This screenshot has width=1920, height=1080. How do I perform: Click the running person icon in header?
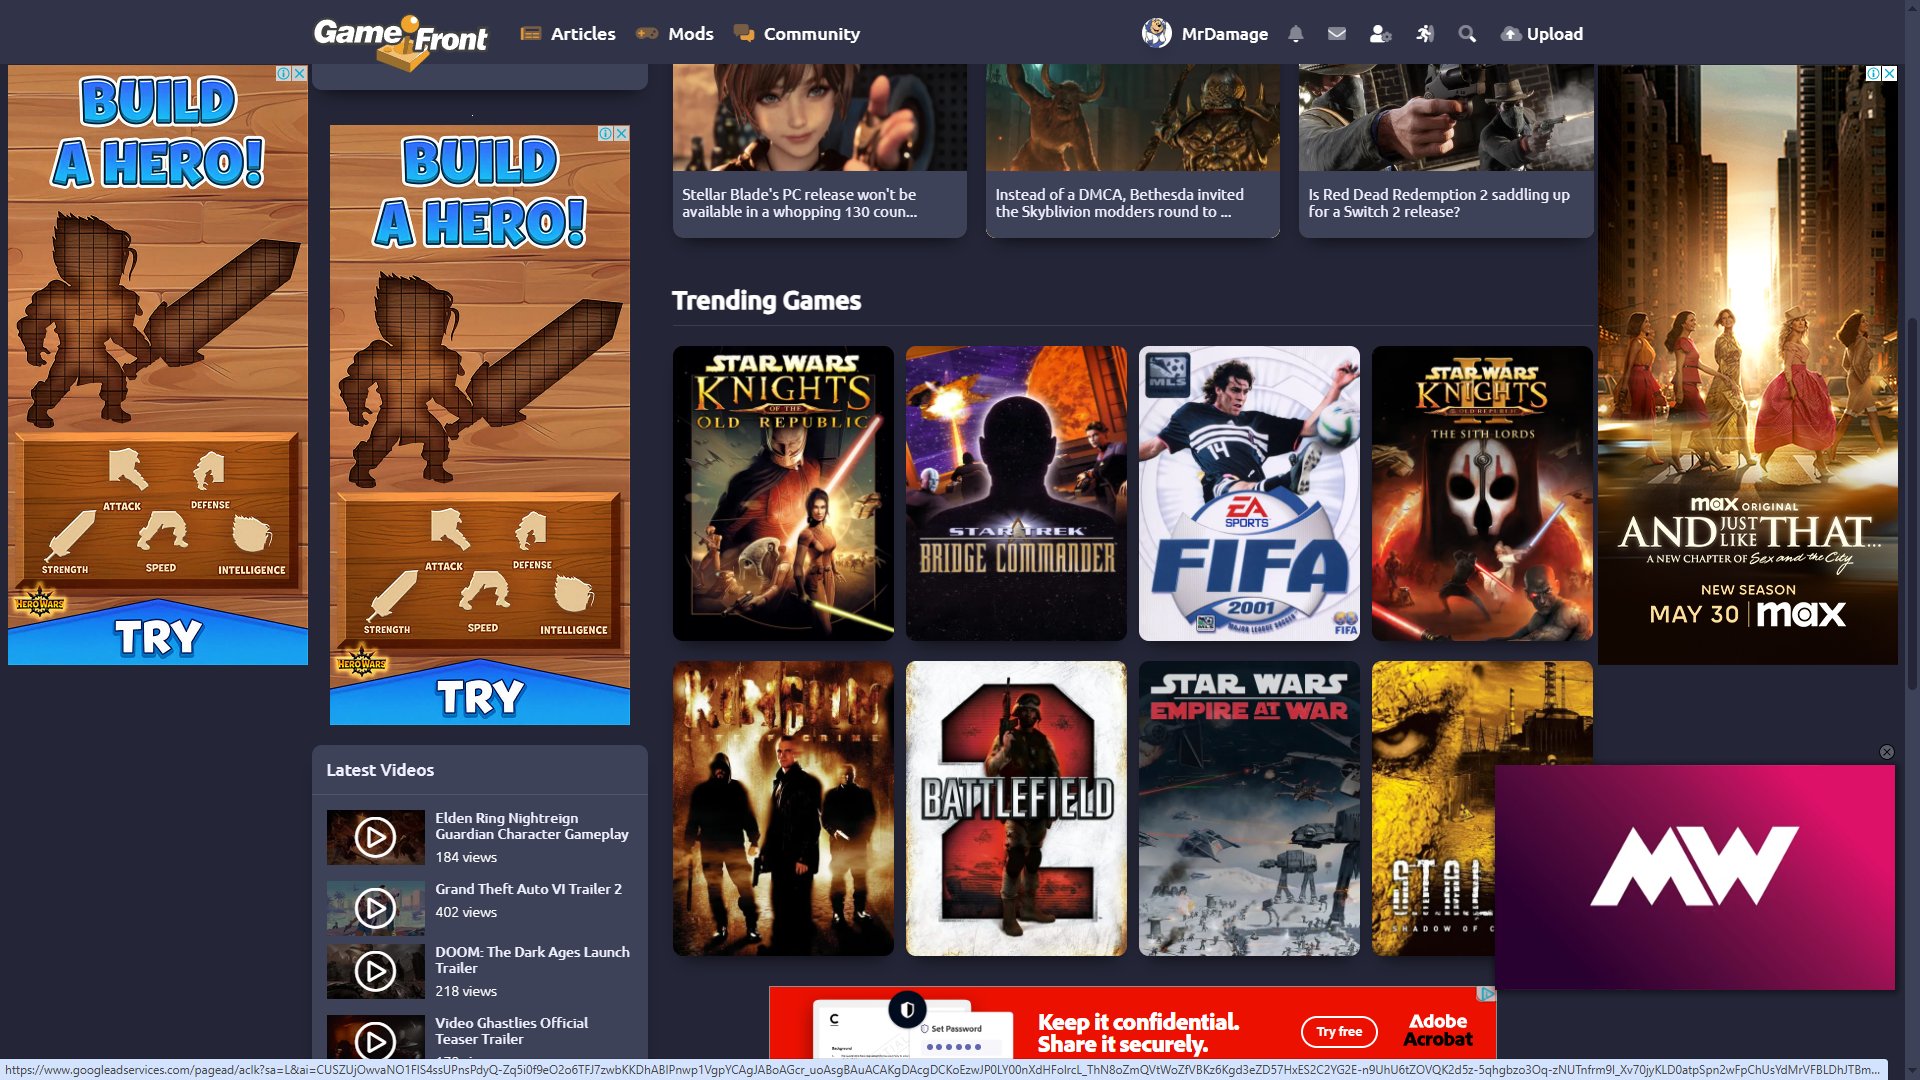(x=1425, y=34)
